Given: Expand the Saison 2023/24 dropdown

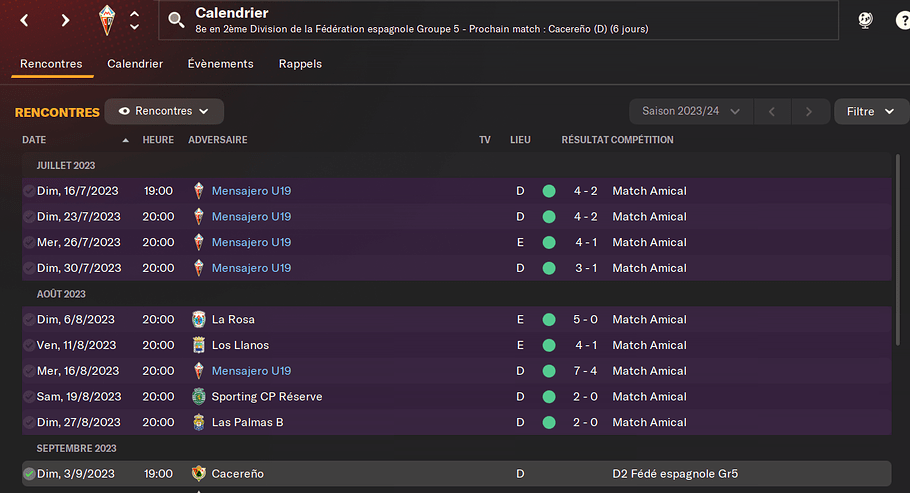Looking at the screenshot, I should pyautogui.click(x=691, y=111).
